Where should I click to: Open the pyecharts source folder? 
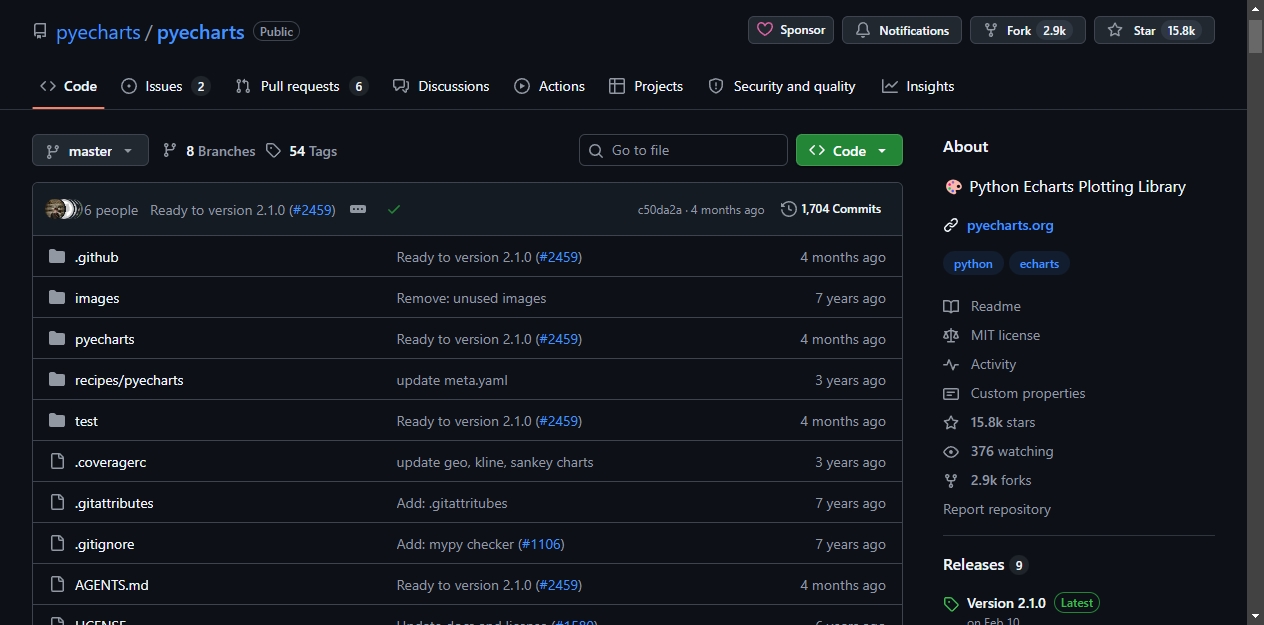click(x=105, y=339)
